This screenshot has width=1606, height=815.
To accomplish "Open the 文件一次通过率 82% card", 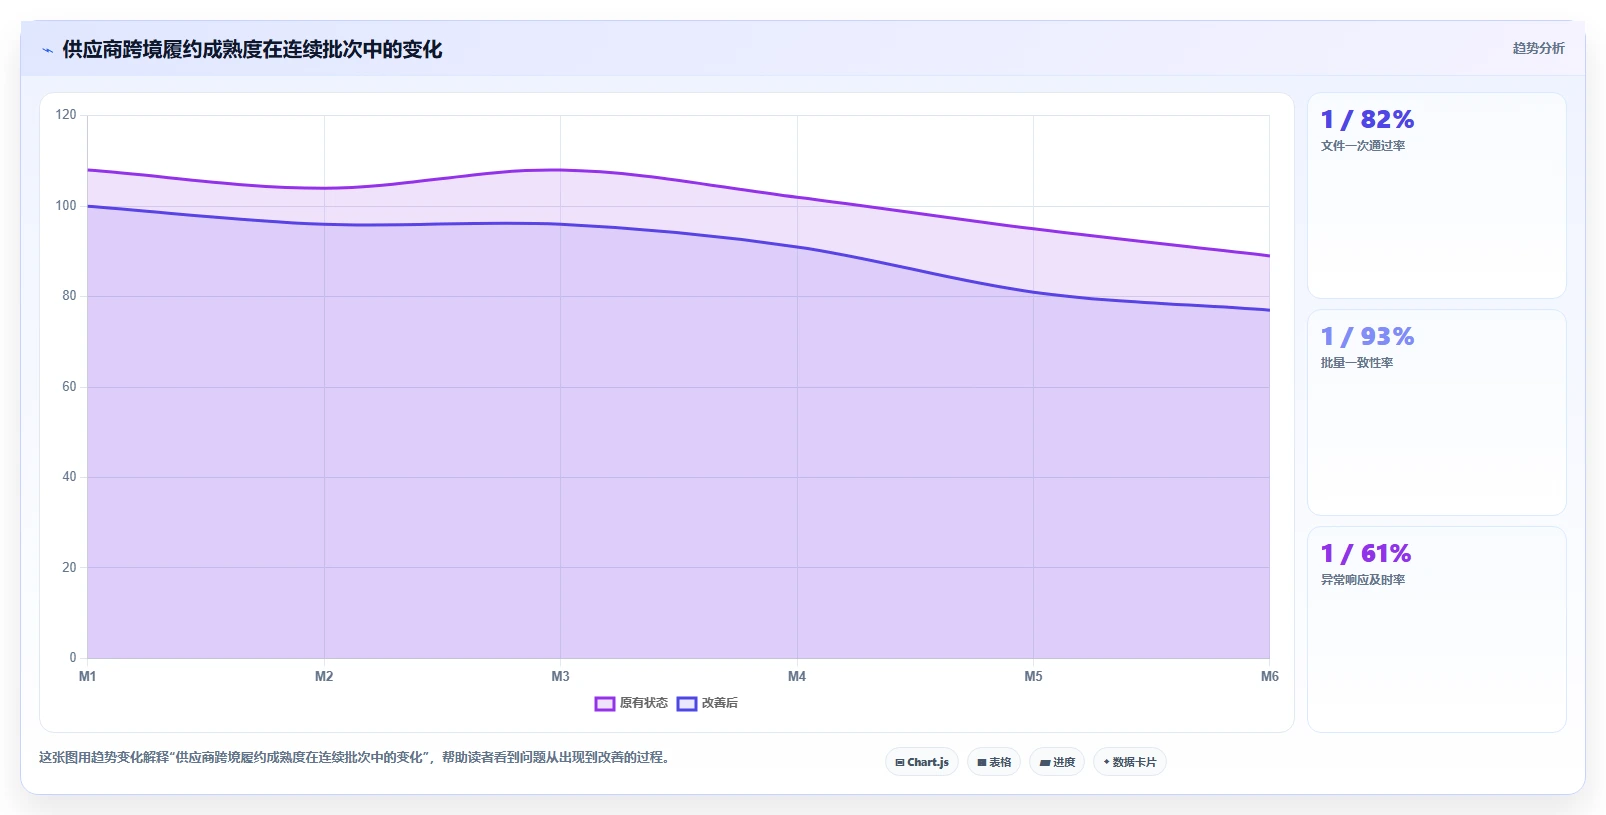I will point(1437,196).
